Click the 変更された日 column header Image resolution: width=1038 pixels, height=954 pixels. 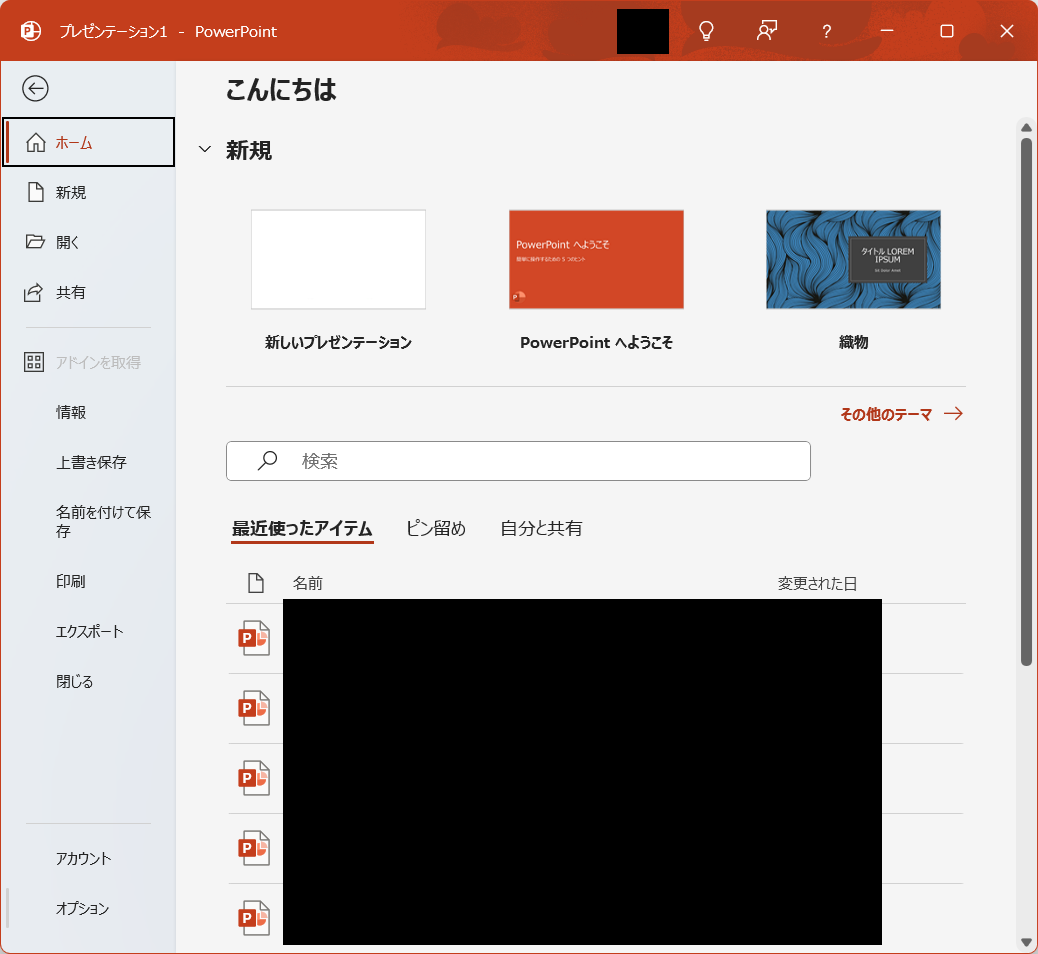[817, 583]
